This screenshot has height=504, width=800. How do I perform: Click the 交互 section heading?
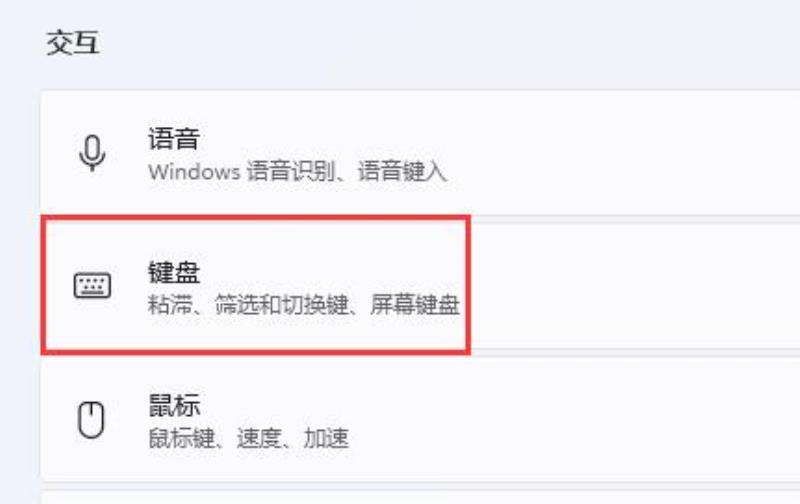tap(72, 42)
